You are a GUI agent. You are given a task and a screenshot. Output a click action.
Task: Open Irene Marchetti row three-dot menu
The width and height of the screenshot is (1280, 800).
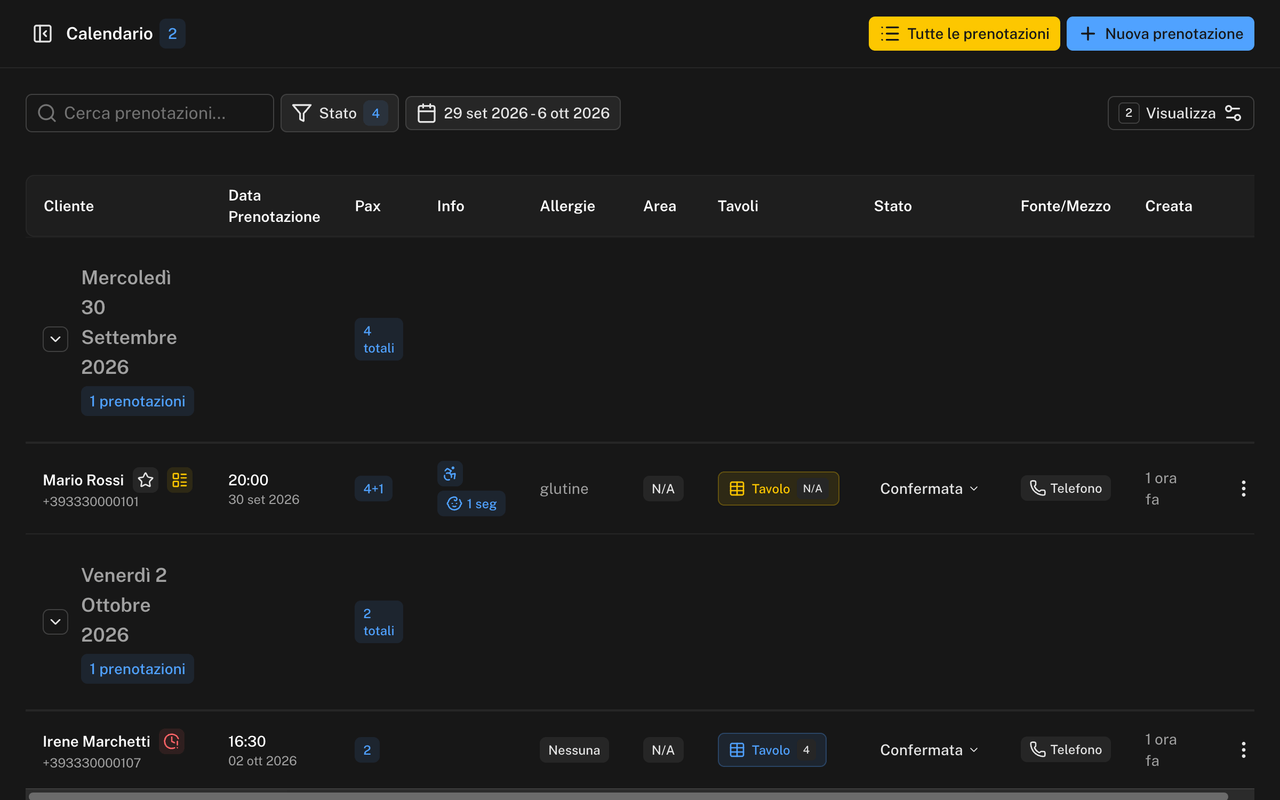pos(1243,750)
